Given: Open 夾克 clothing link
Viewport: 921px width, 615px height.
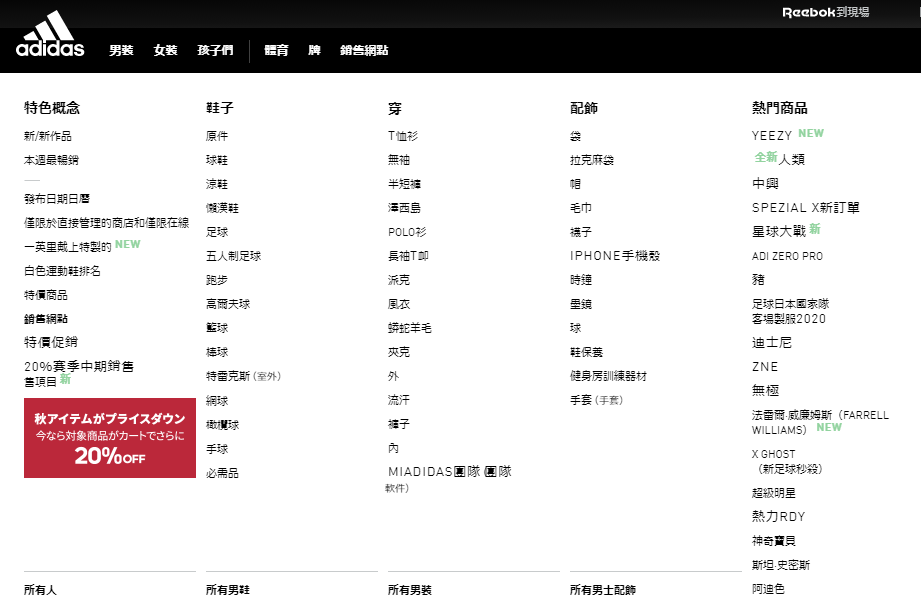Looking at the screenshot, I should (x=399, y=352).
